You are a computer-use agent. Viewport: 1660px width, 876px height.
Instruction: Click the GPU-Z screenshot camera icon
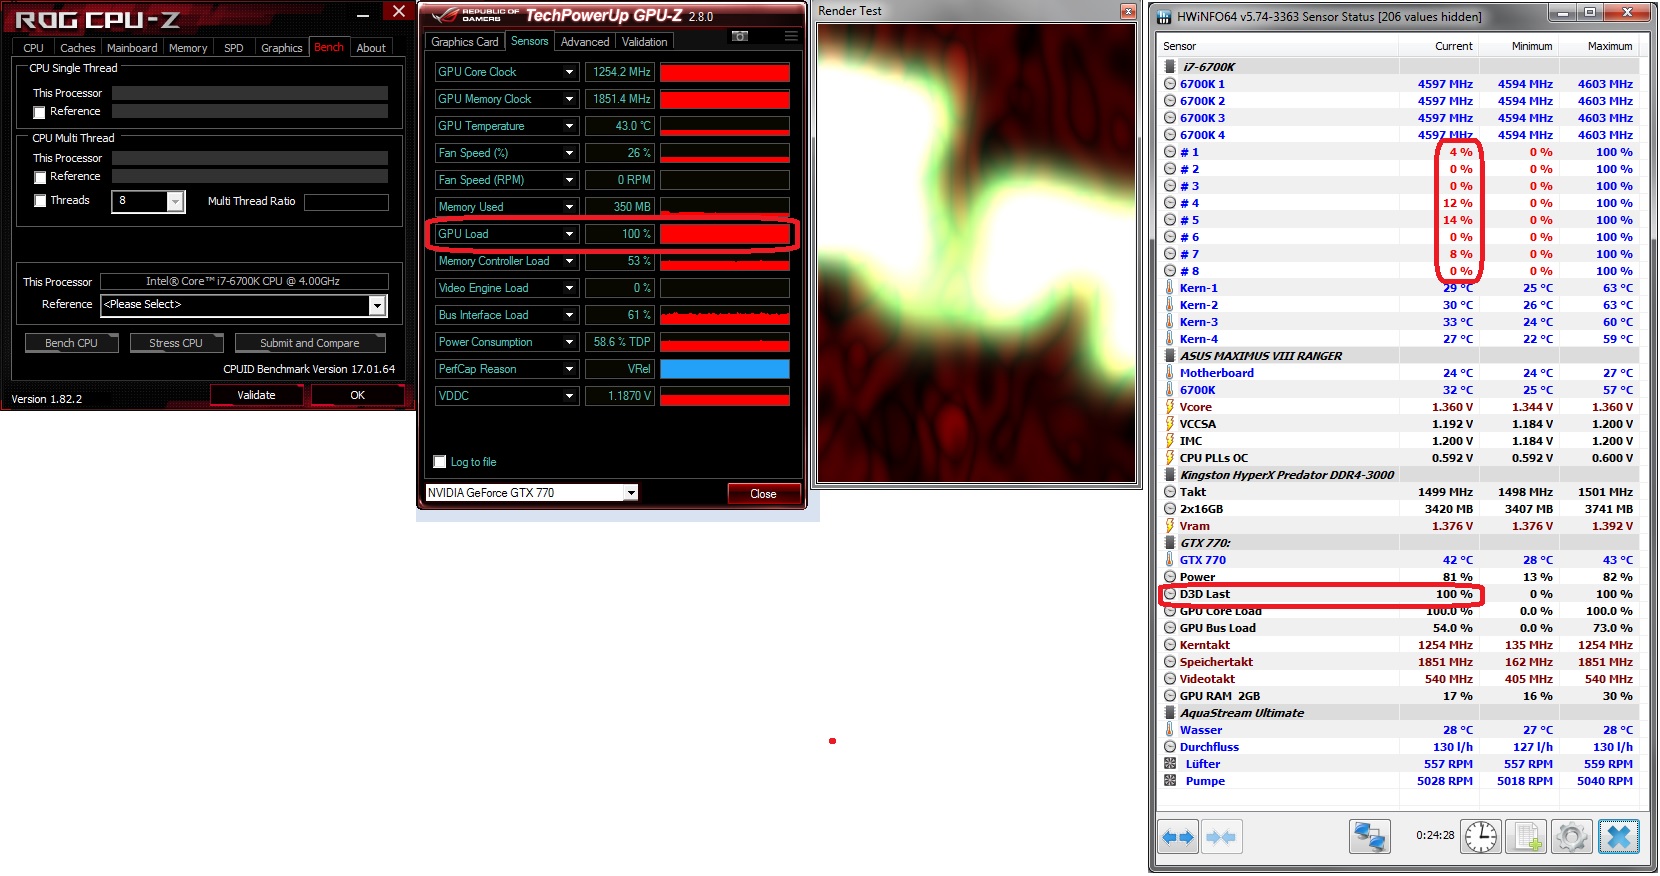[740, 36]
